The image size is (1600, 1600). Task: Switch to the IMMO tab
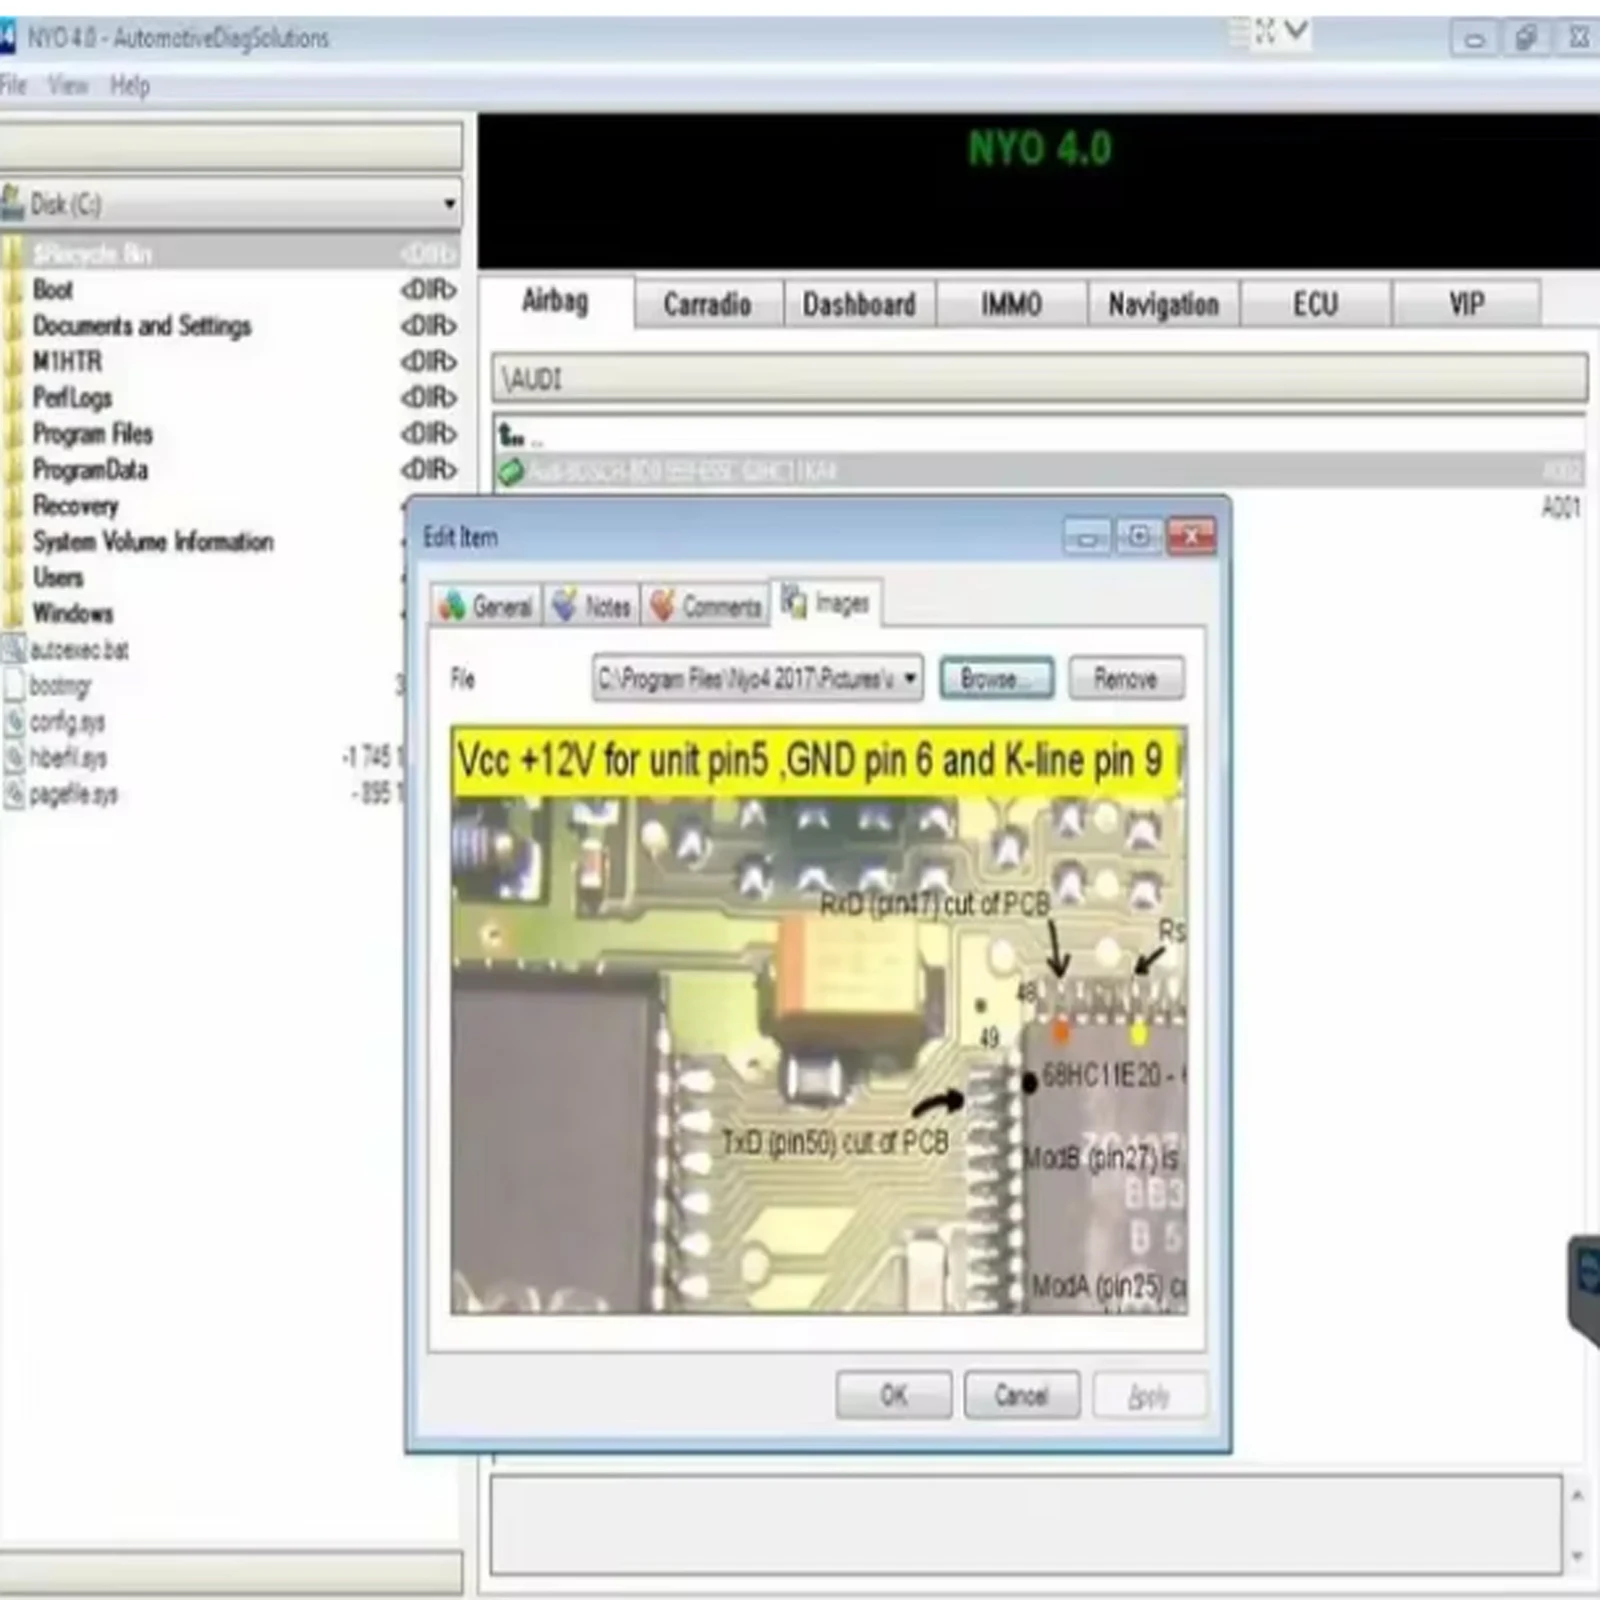click(x=1011, y=304)
